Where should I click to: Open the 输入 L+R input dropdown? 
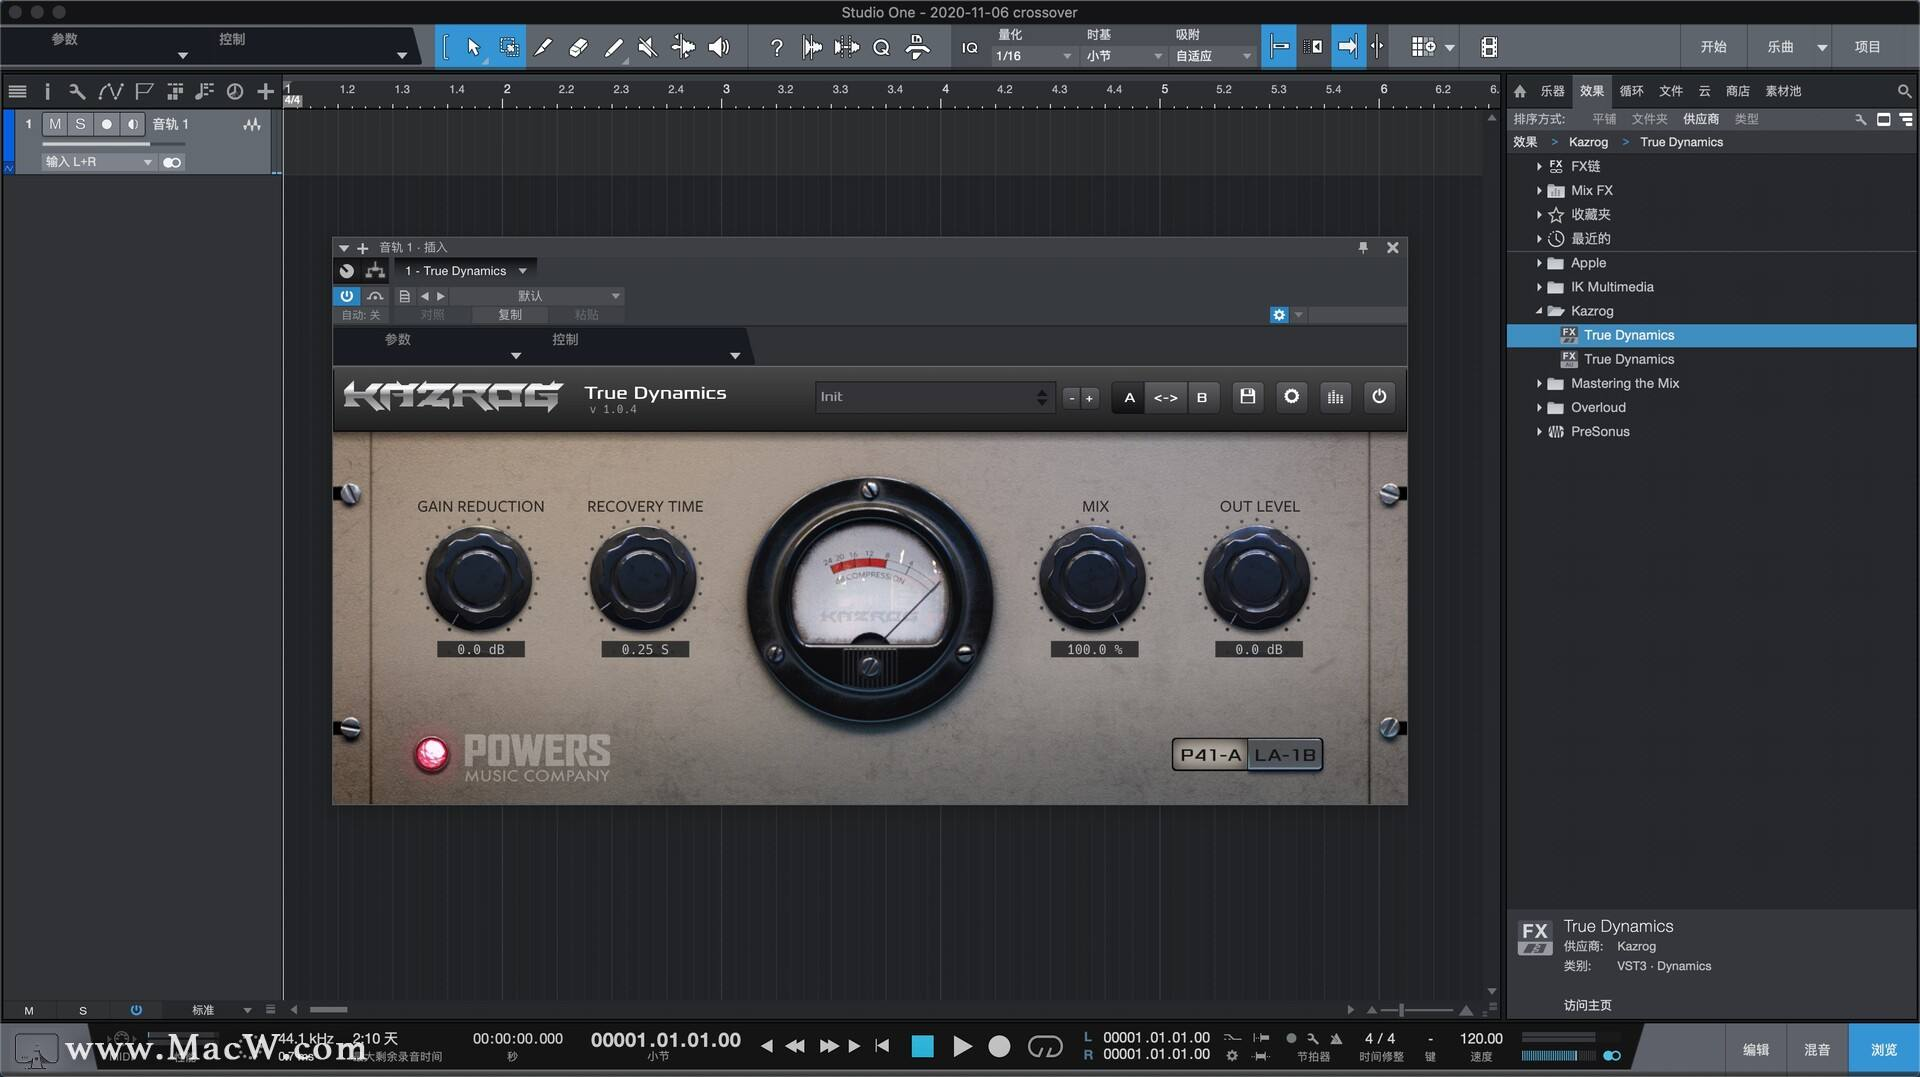pyautogui.click(x=98, y=162)
